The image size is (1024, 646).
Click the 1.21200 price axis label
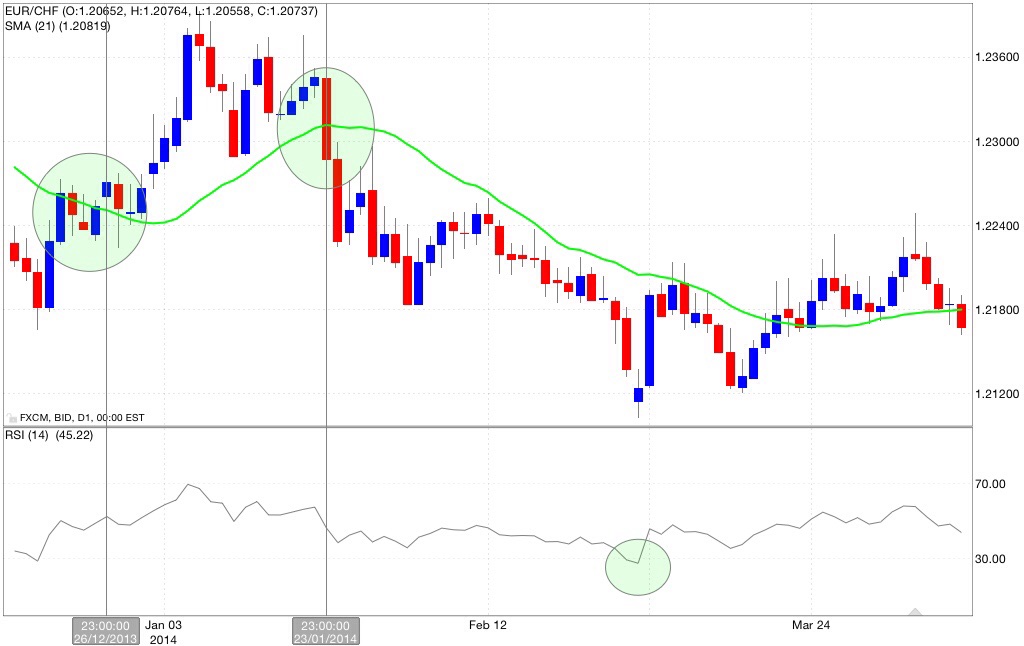pos(997,394)
